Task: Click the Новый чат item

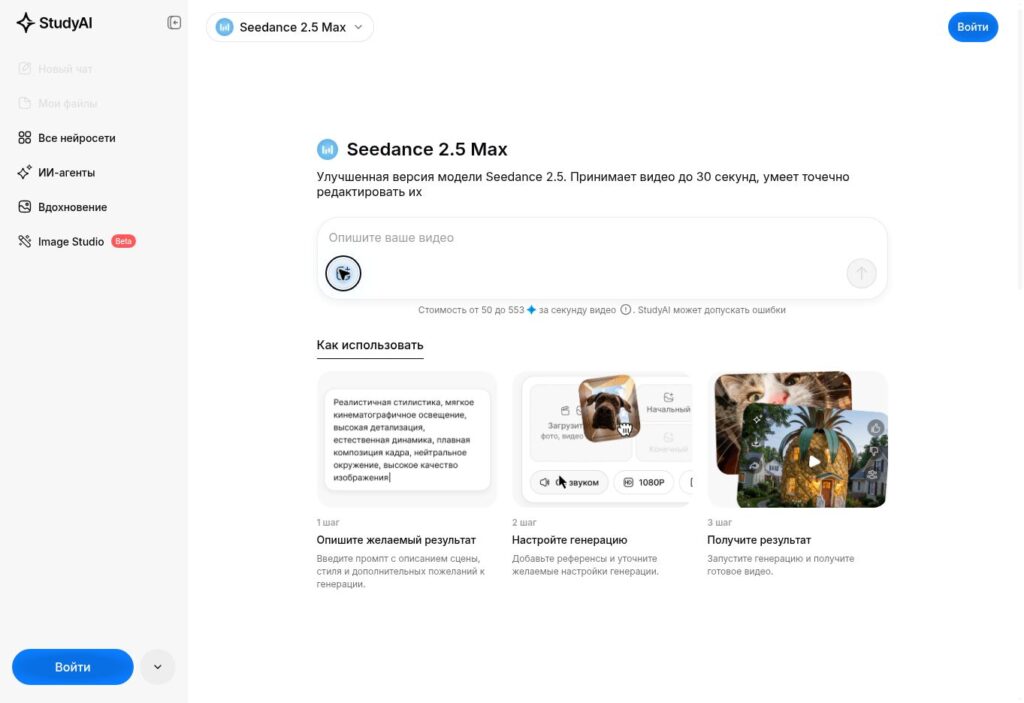Action: [x=56, y=69]
